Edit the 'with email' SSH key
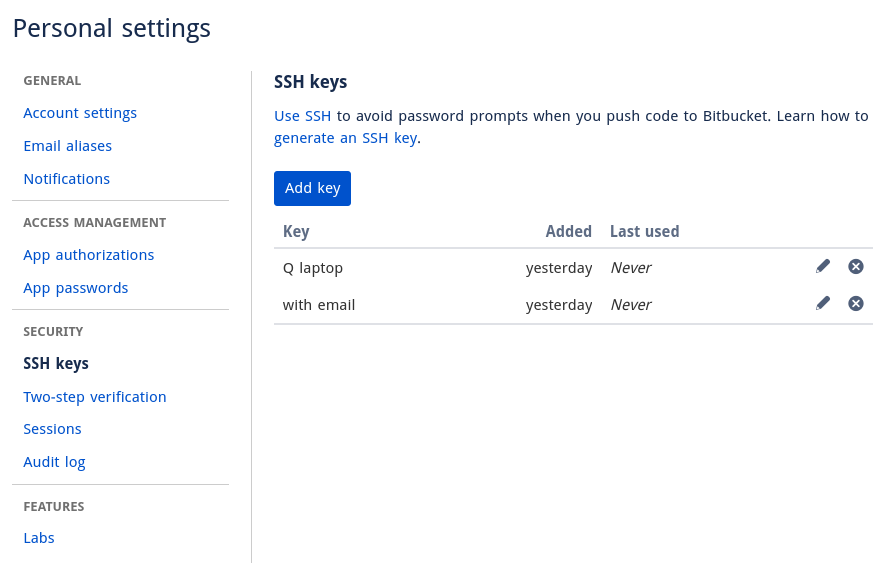This screenshot has width=892, height=563. click(x=823, y=304)
